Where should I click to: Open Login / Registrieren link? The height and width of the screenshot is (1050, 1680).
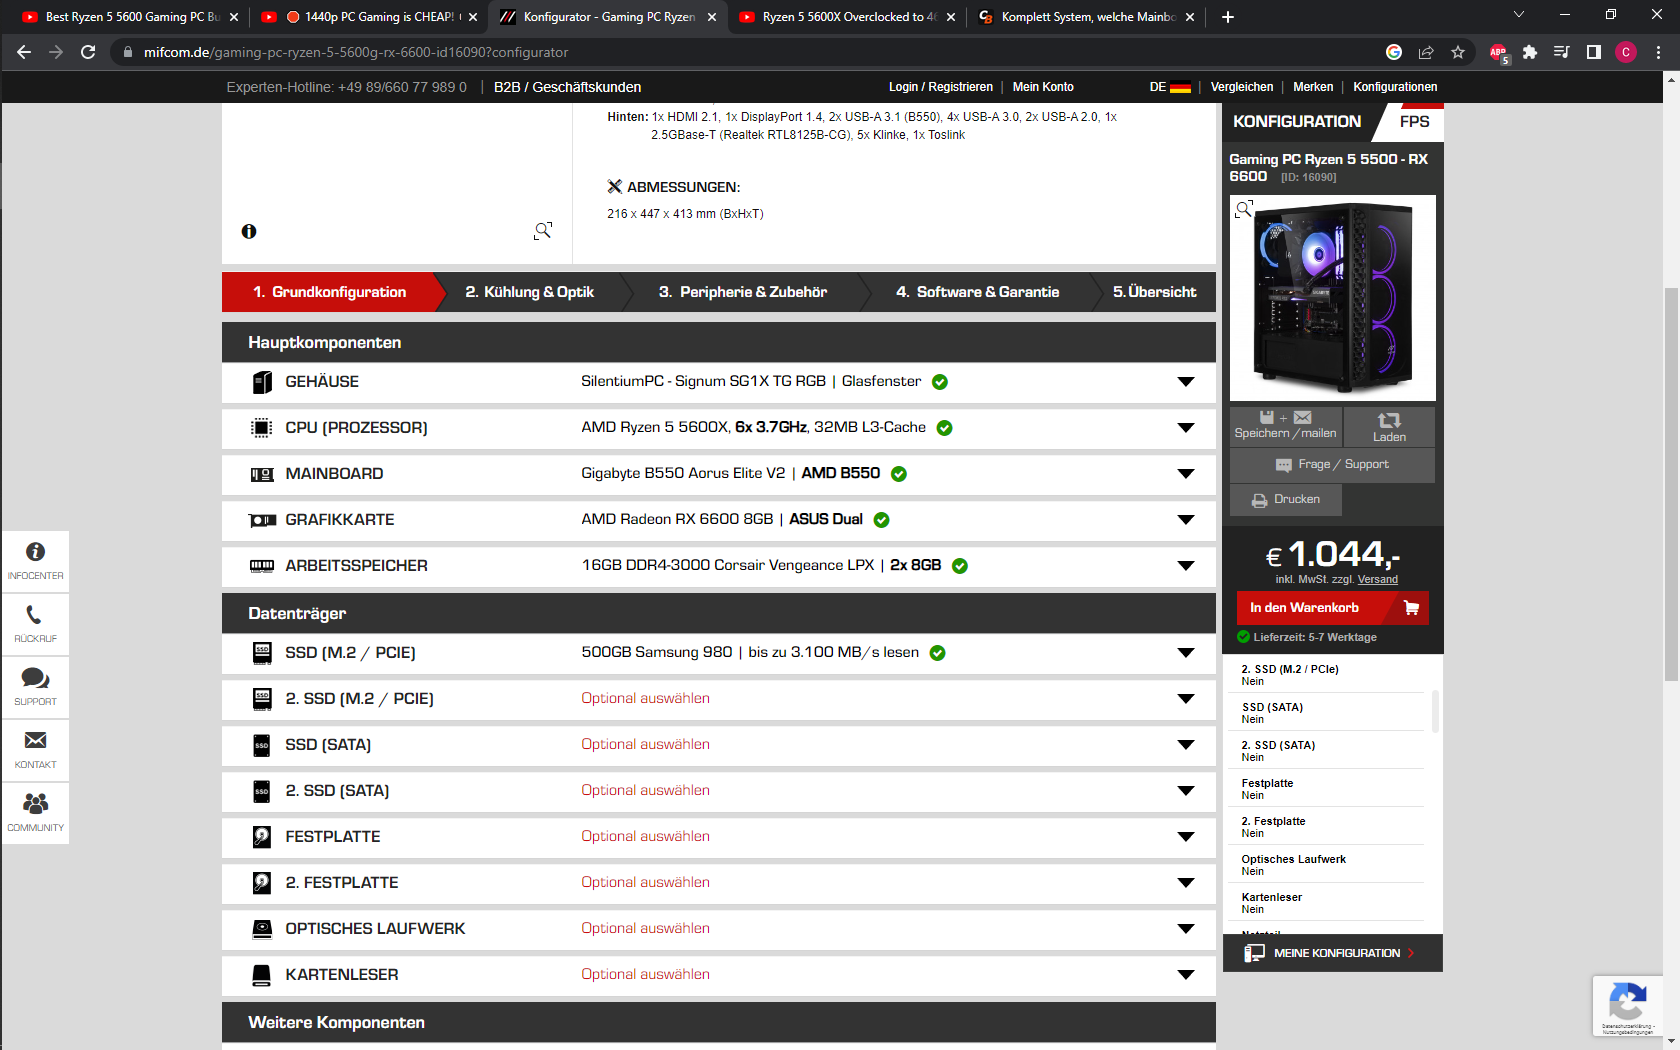coord(940,87)
